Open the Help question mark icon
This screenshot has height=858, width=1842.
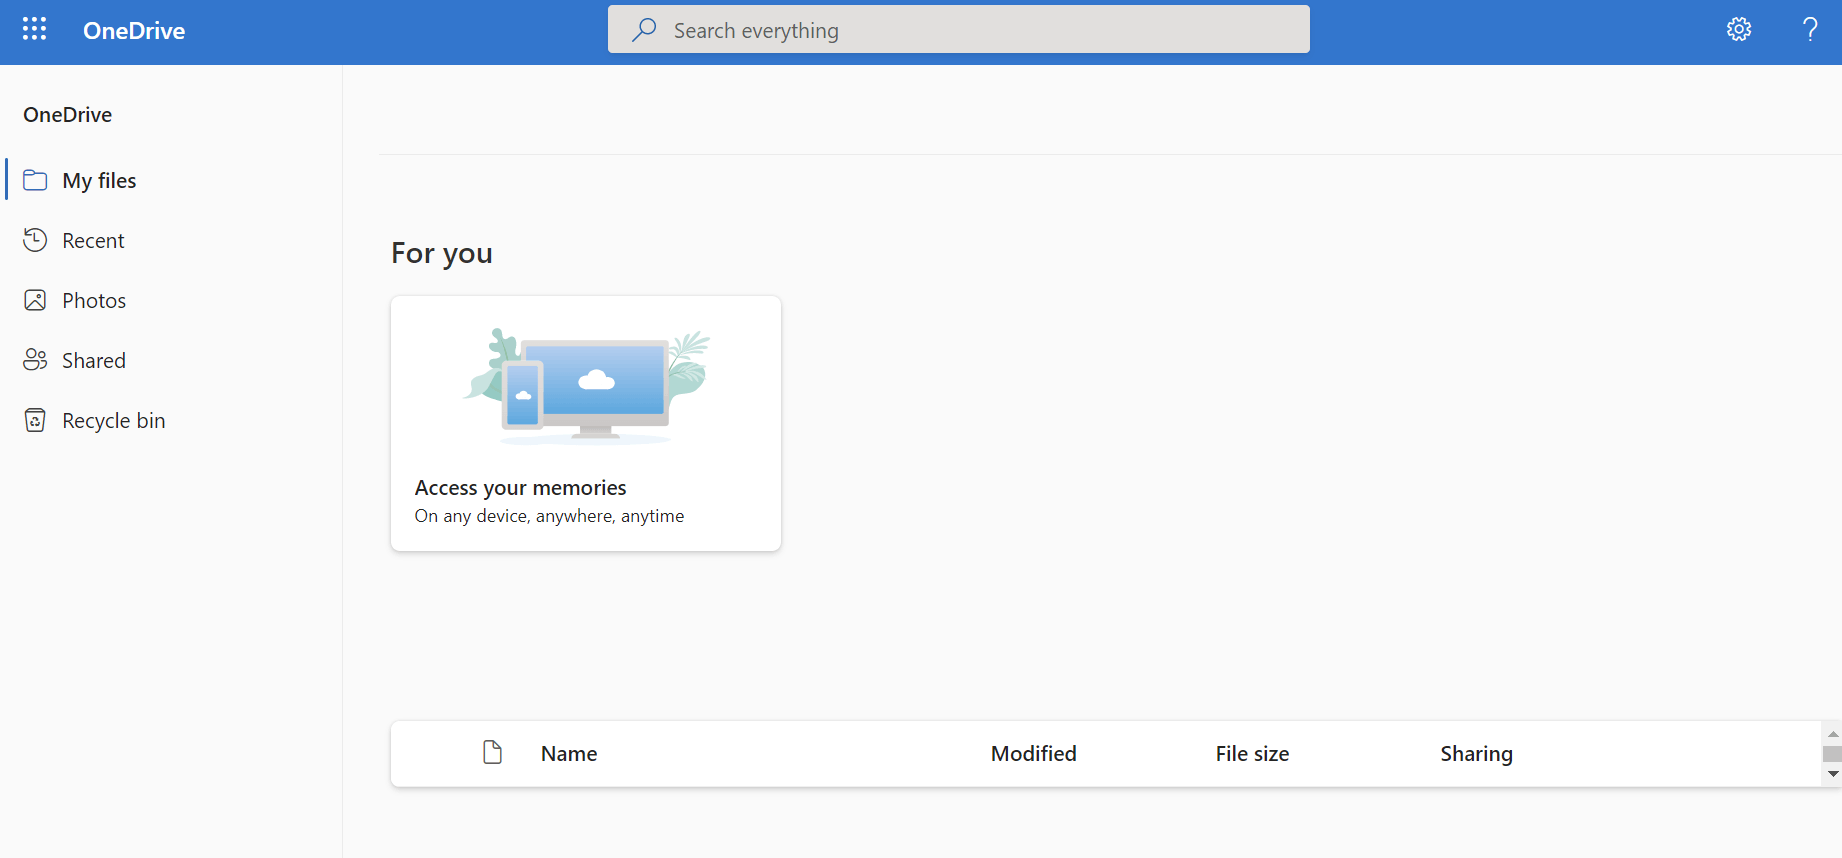pyautogui.click(x=1810, y=29)
